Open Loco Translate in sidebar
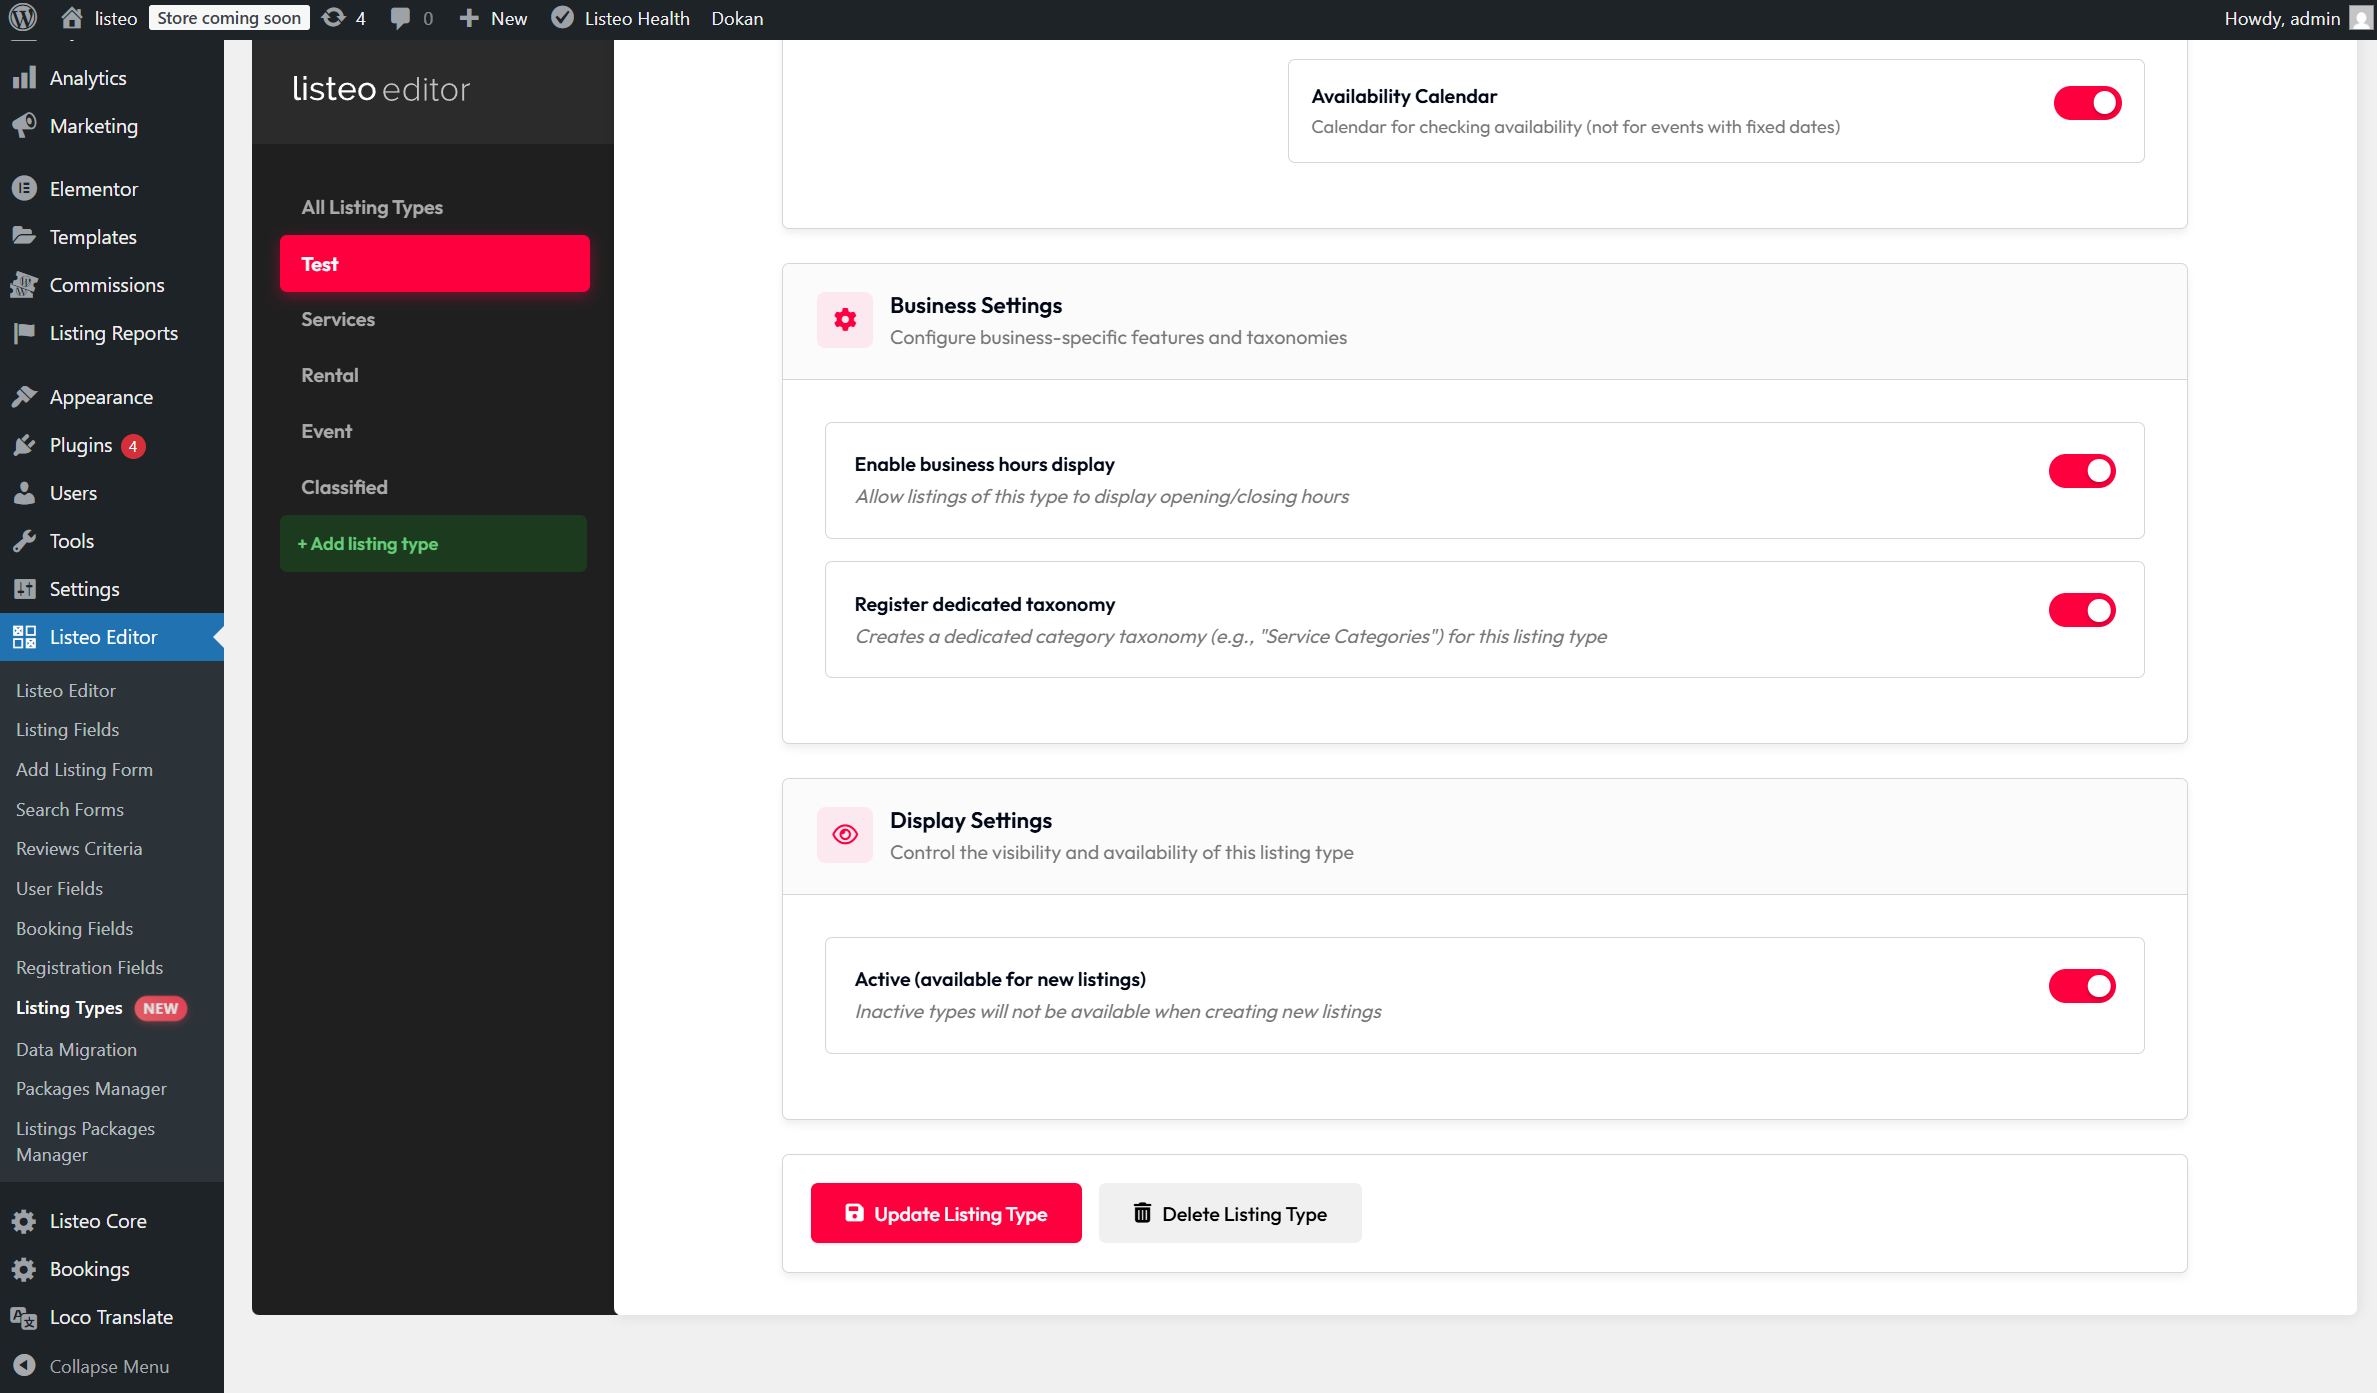The width and height of the screenshot is (2377, 1393). [x=111, y=1317]
